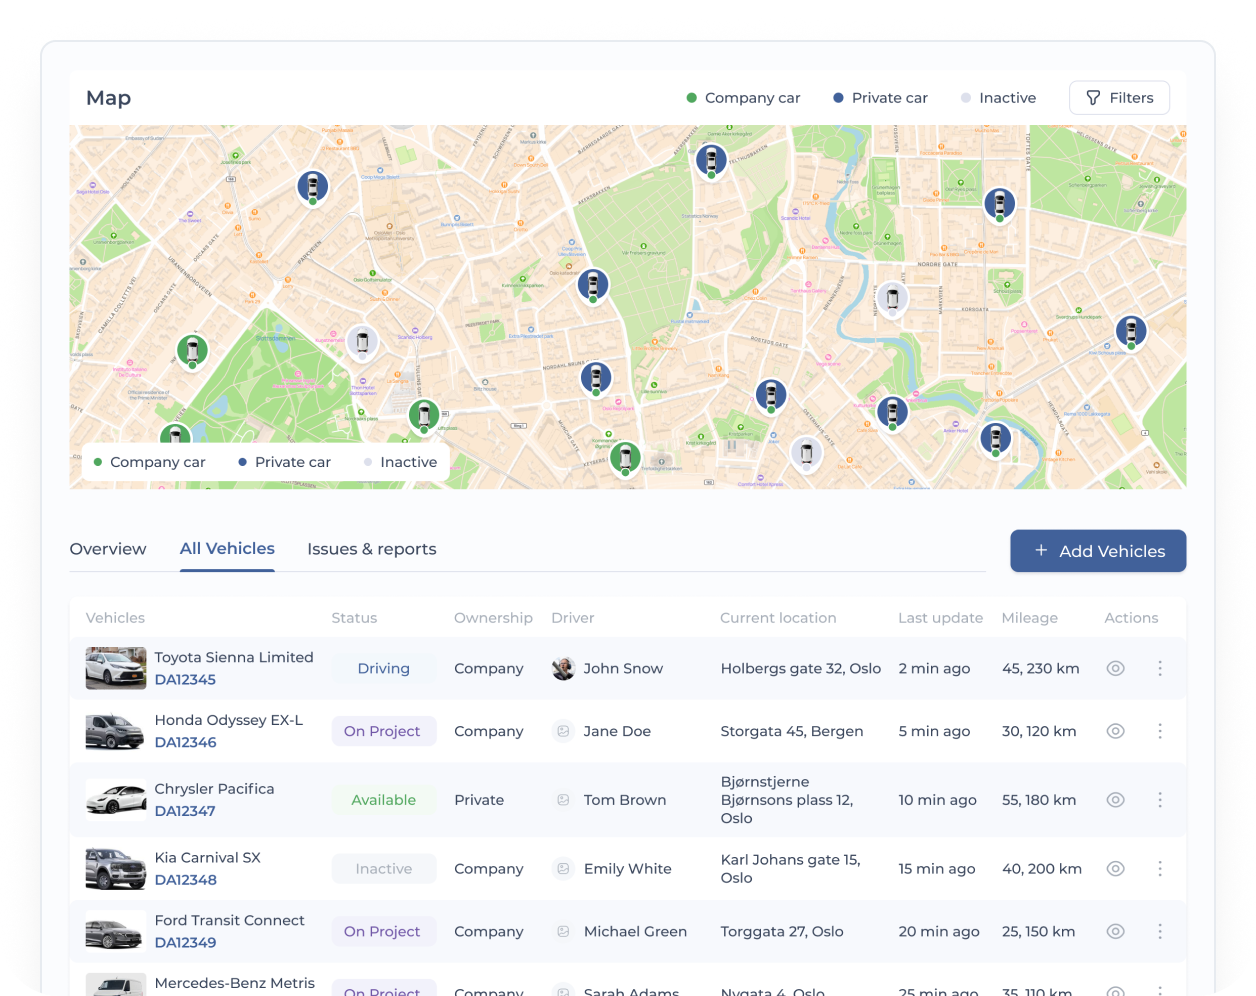Click the Mileage column header
The height and width of the screenshot is (996, 1256).
[1030, 618]
